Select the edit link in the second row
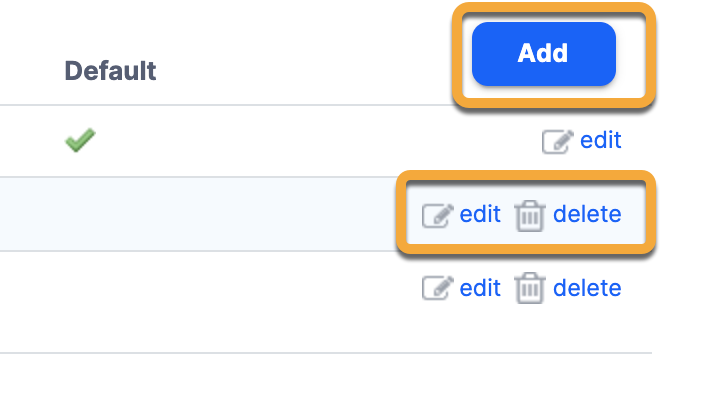The image size is (716, 416). [480, 214]
